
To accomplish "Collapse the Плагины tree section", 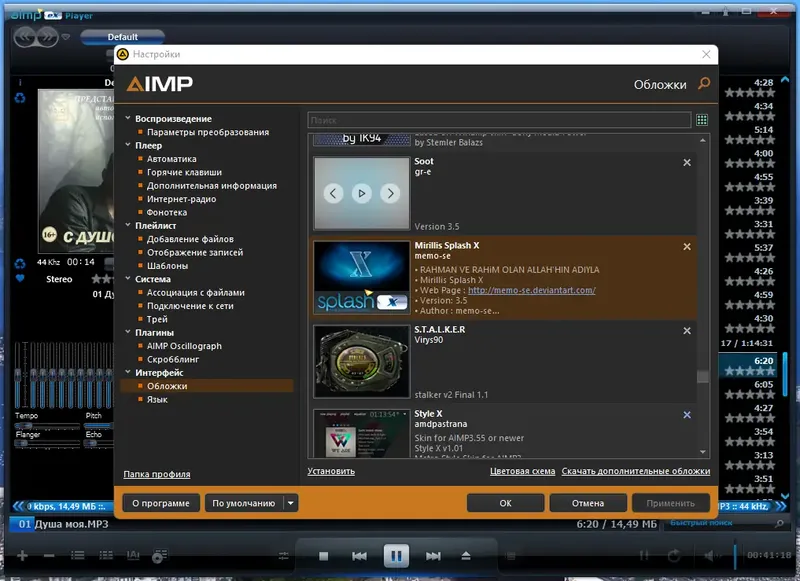I will click(x=128, y=333).
